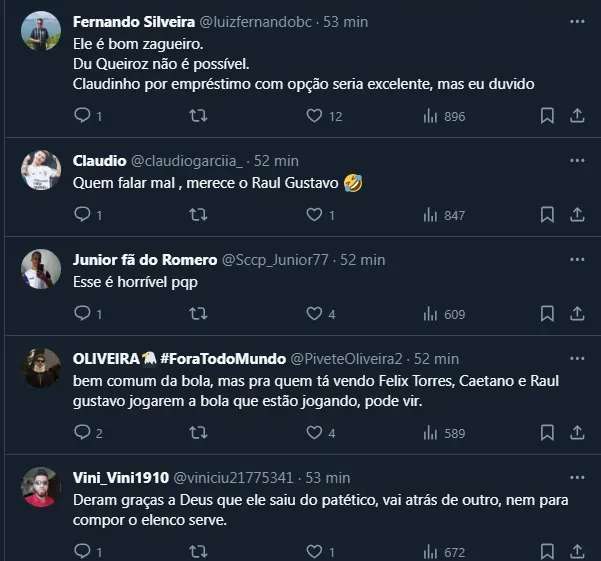Image resolution: width=601 pixels, height=561 pixels.
Task: Reply to Fernando Silveira's tweet
Action: [x=83, y=116]
